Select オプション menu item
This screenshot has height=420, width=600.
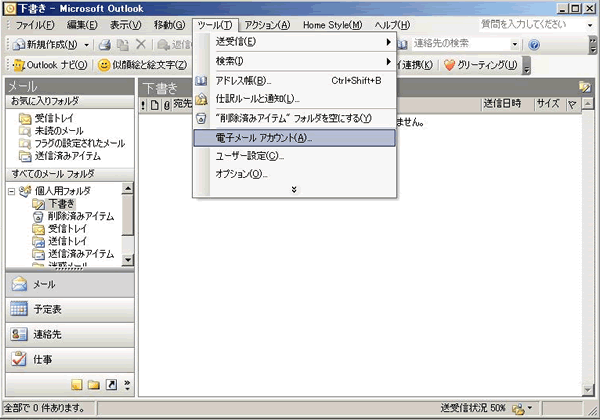click(x=294, y=174)
